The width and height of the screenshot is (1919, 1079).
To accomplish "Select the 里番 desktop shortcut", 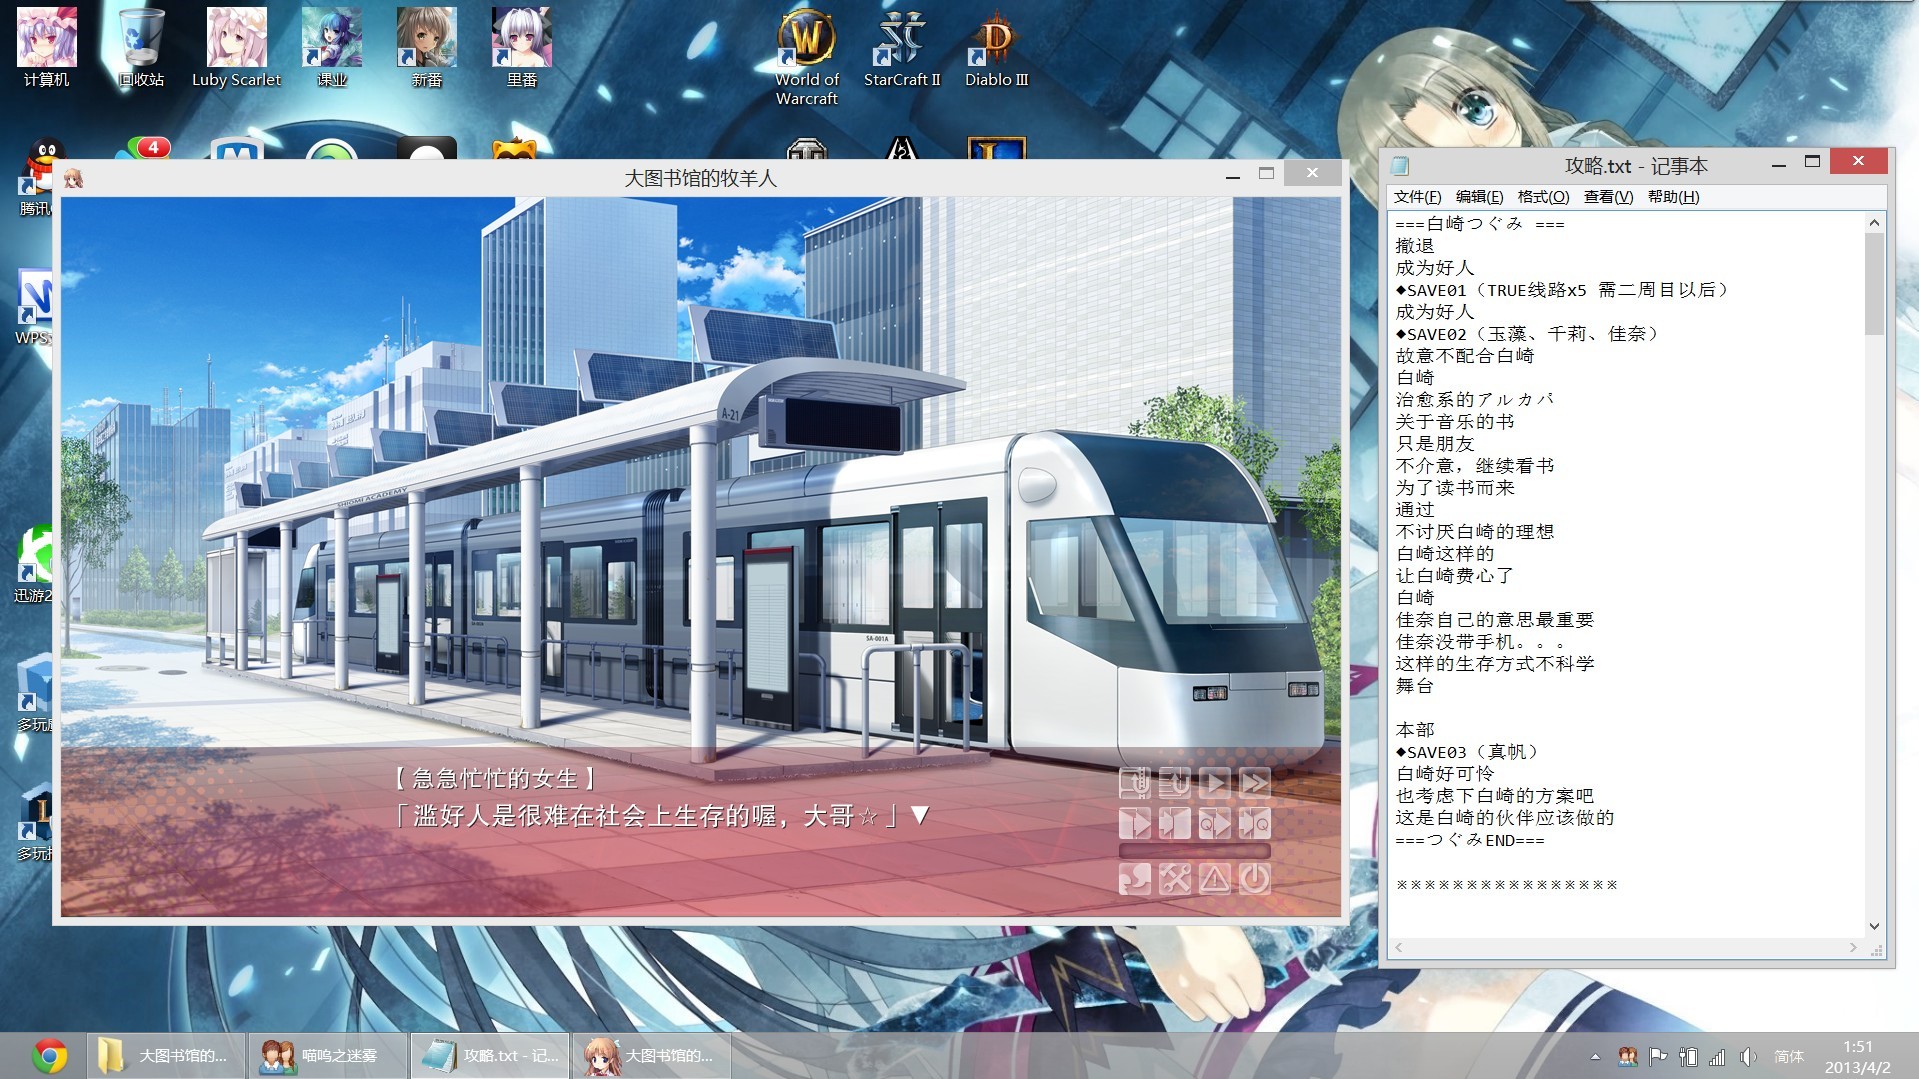I will coord(521,47).
